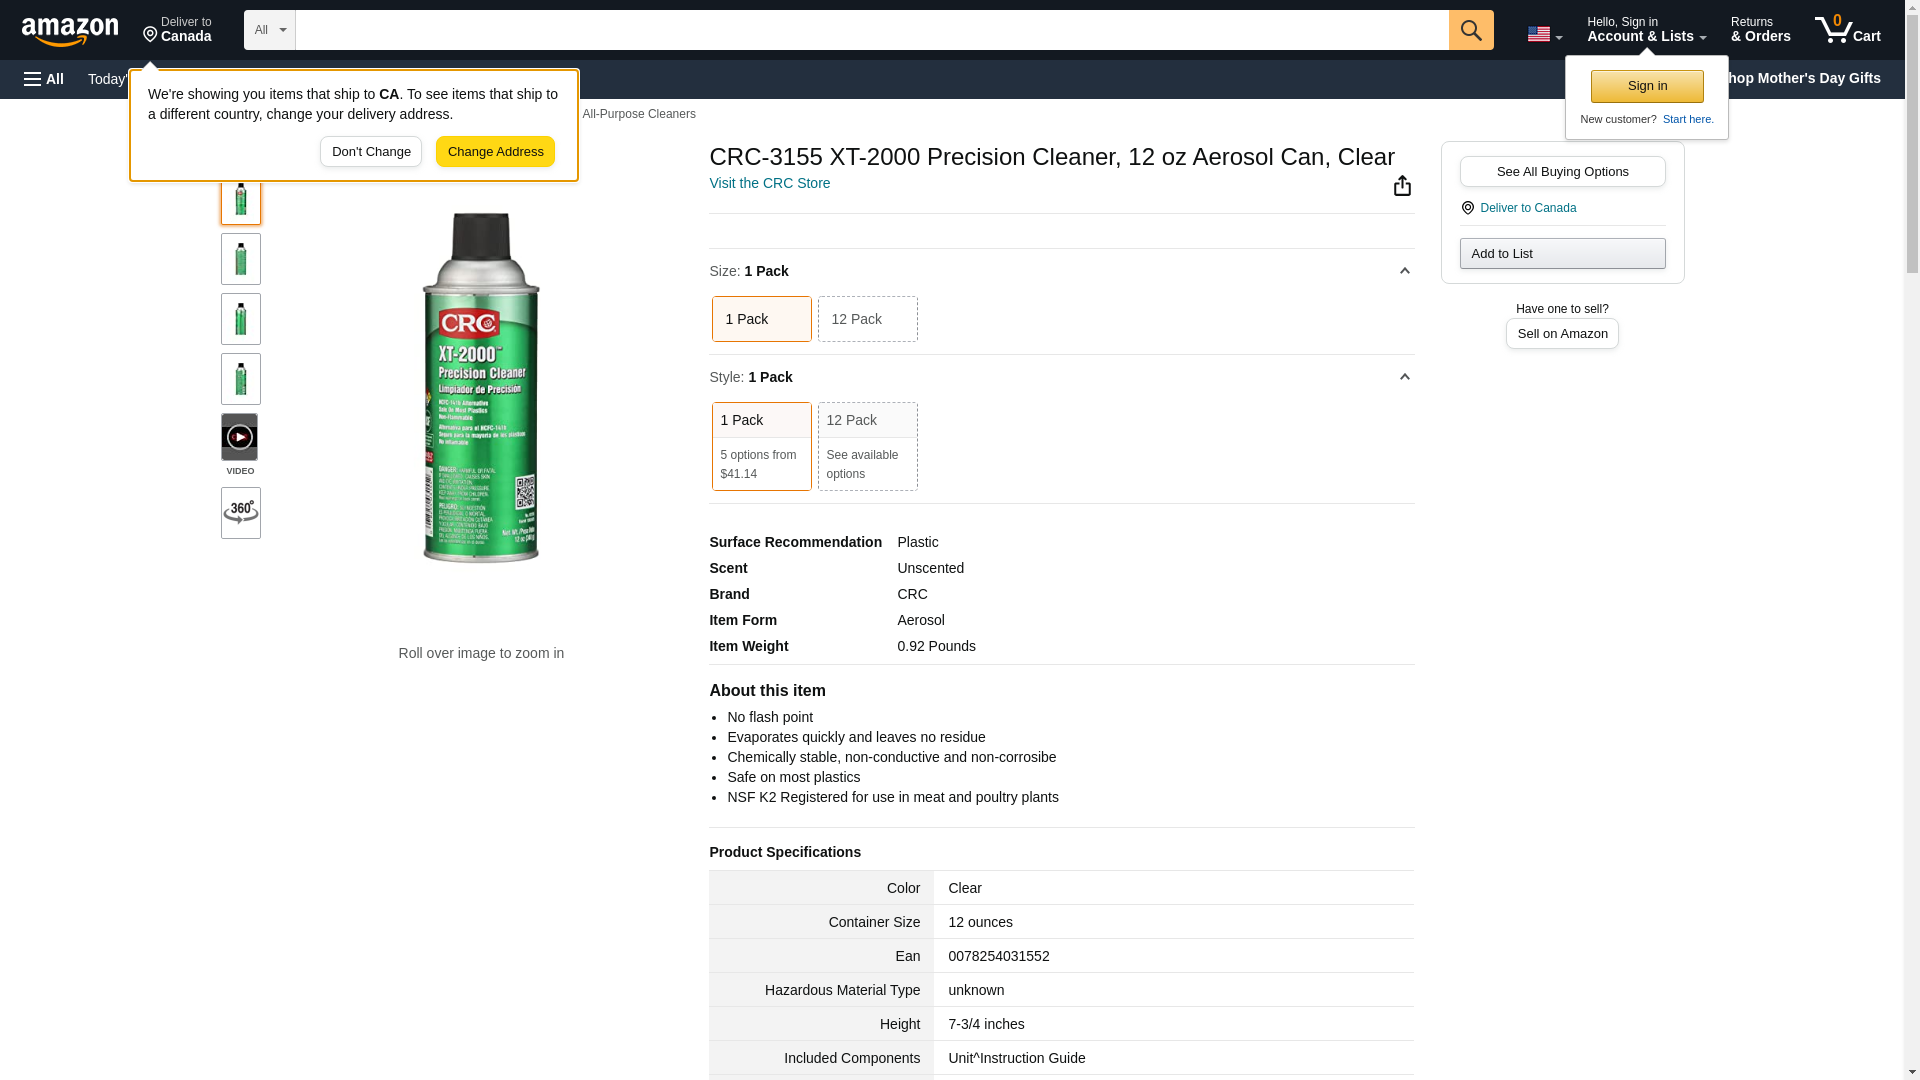
Task: Collapse the Size section chevron
Action: coord(1404,271)
